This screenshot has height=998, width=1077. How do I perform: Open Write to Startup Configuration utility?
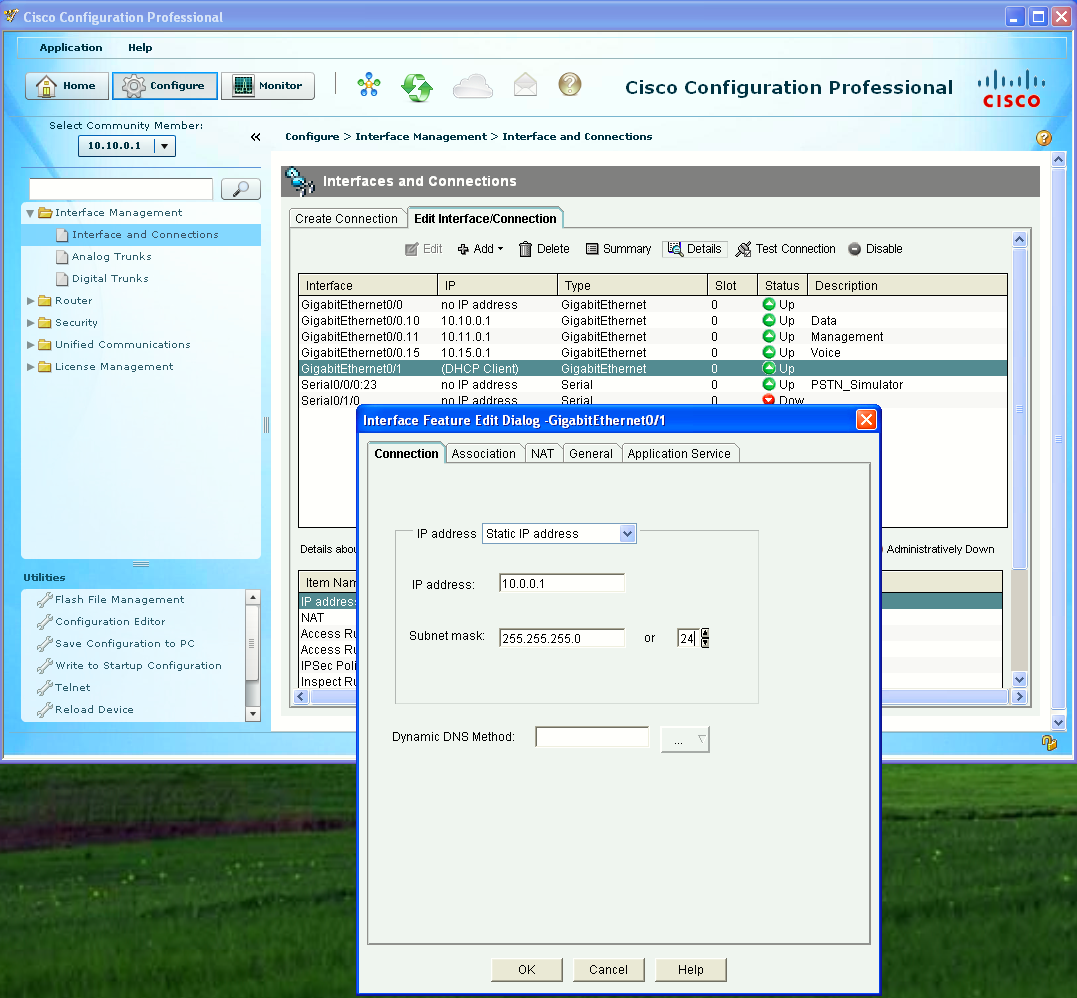(138, 666)
